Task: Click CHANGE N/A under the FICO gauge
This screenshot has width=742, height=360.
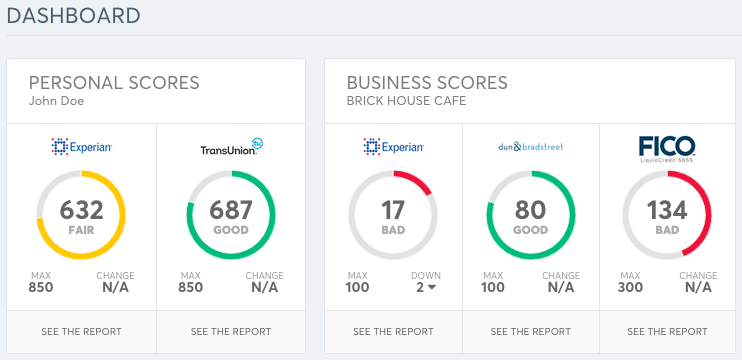Action: (698, 282)
